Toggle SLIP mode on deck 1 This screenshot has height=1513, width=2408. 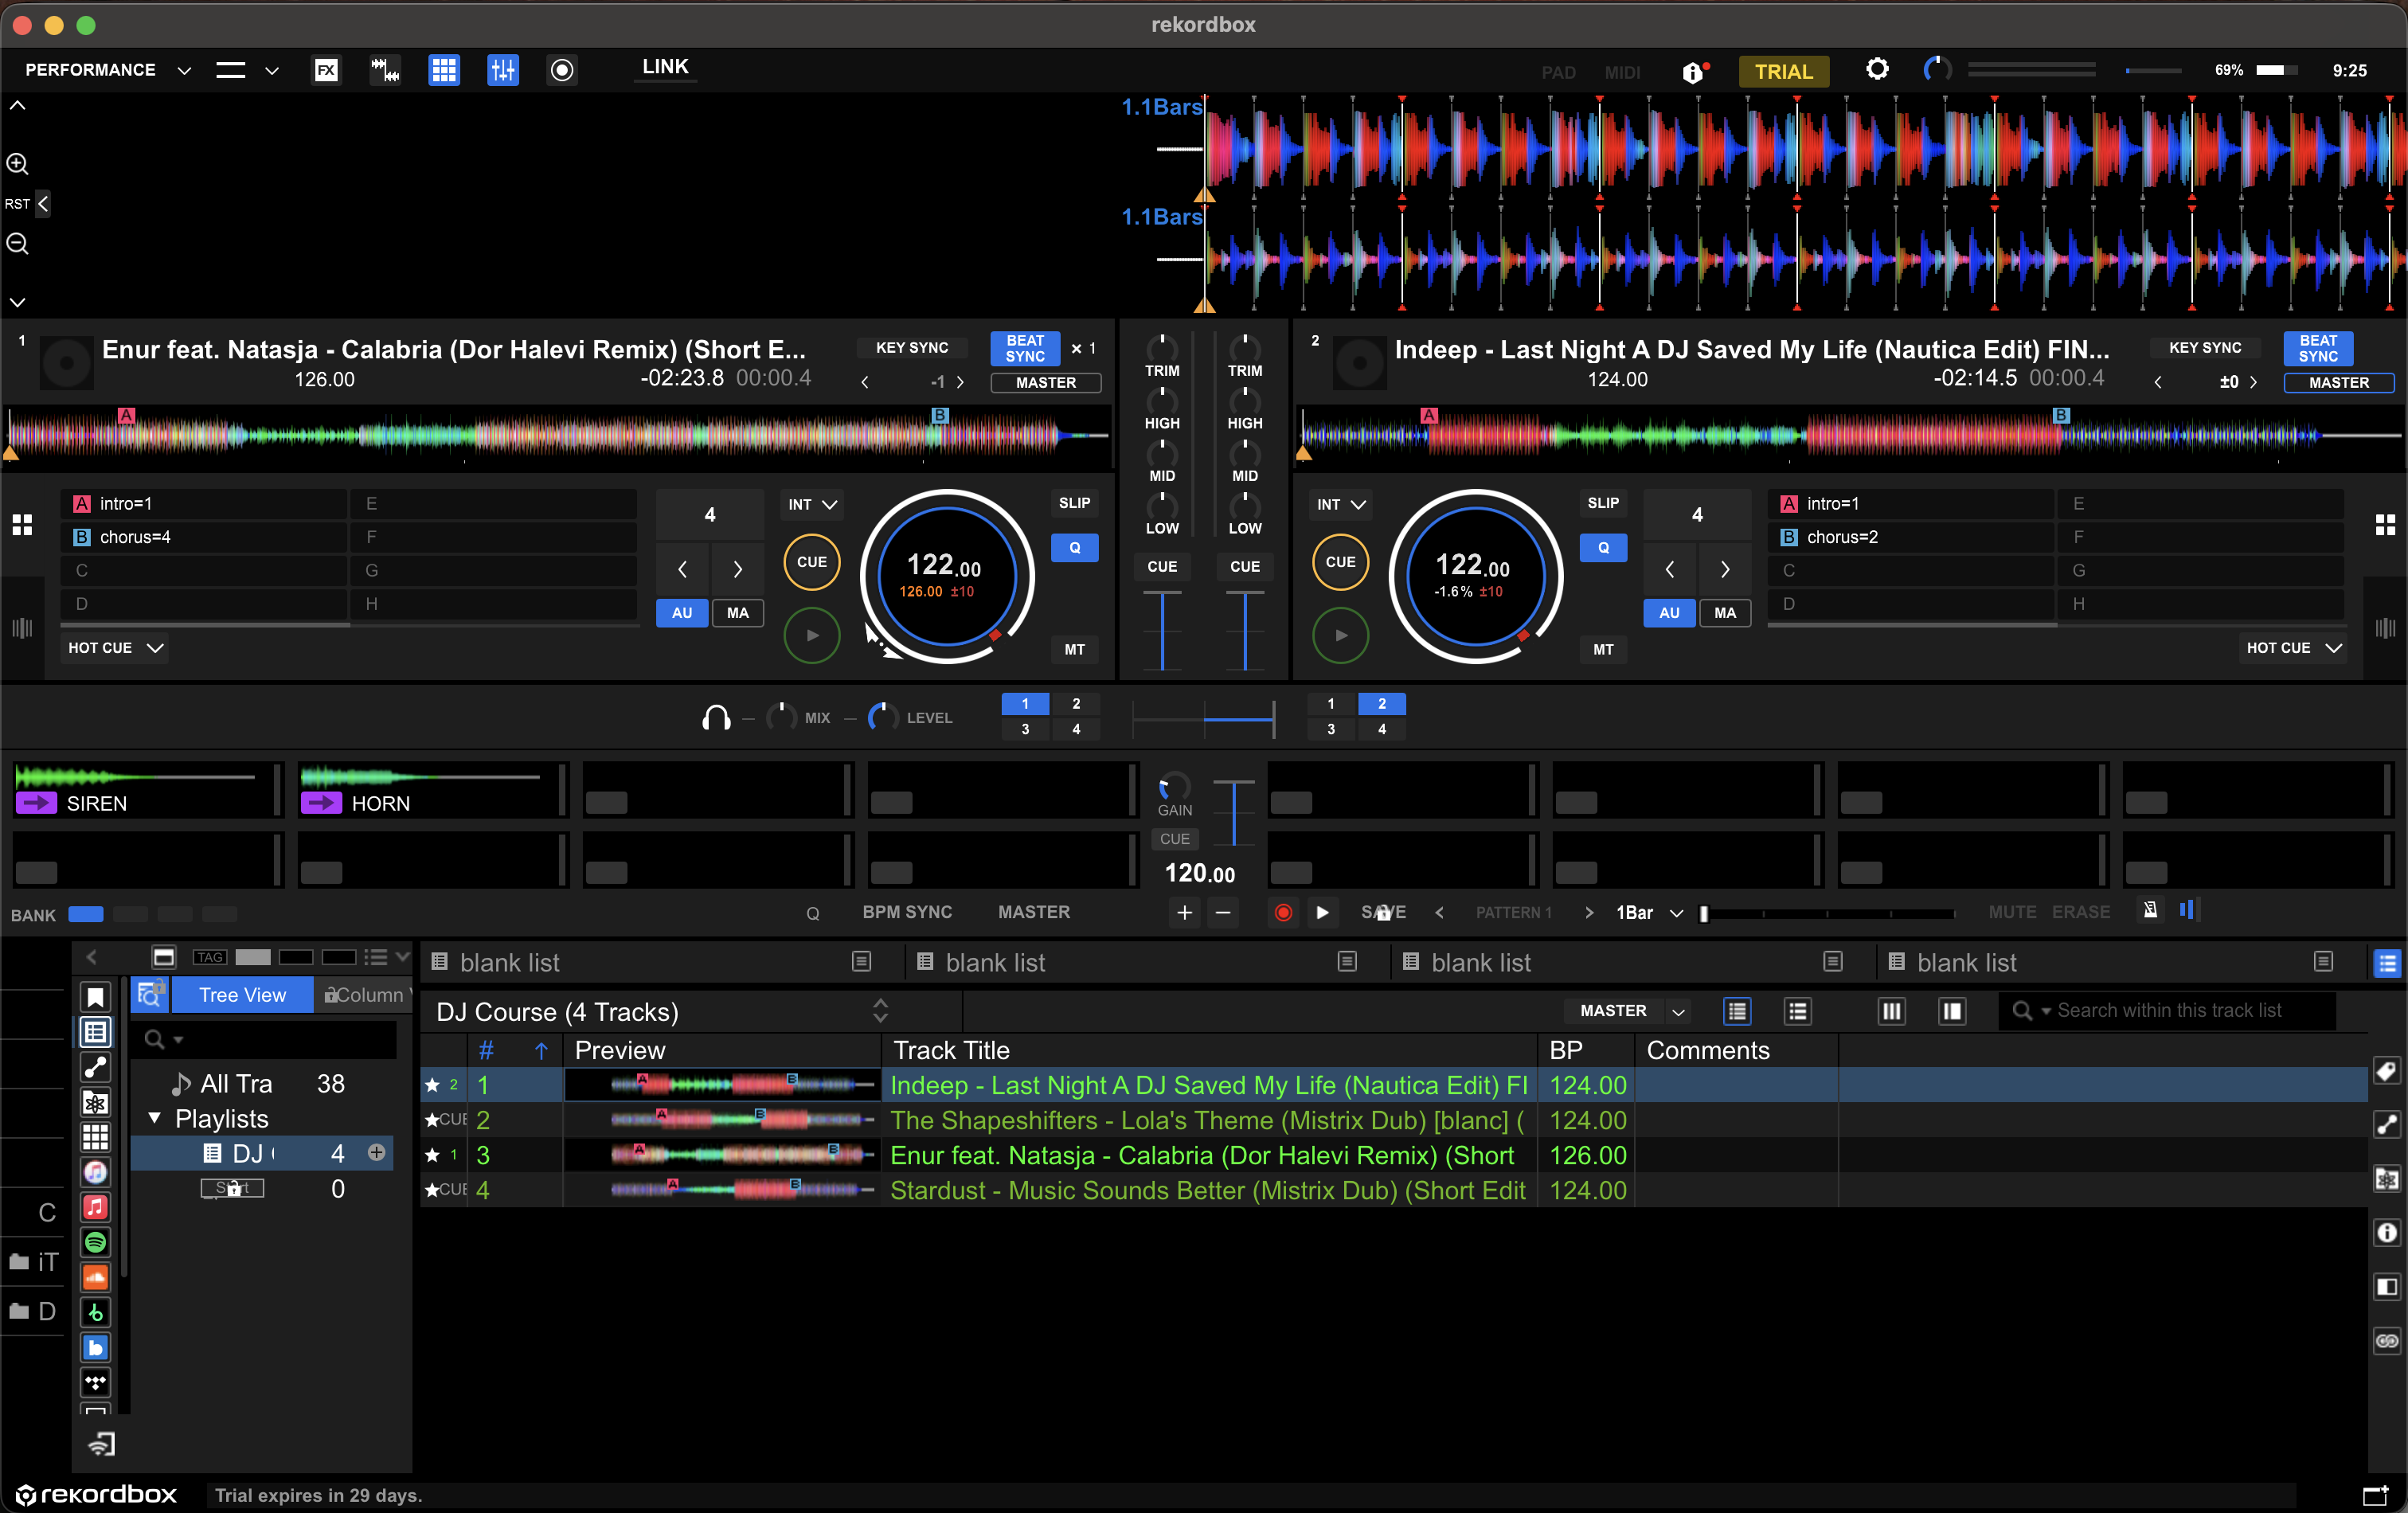[x=1074, y=503]
